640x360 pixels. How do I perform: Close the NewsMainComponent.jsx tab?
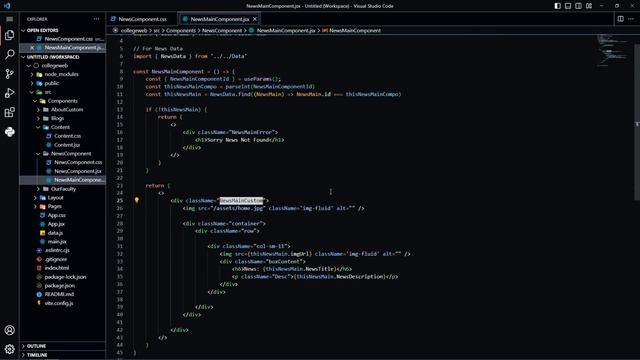point(255,19)
